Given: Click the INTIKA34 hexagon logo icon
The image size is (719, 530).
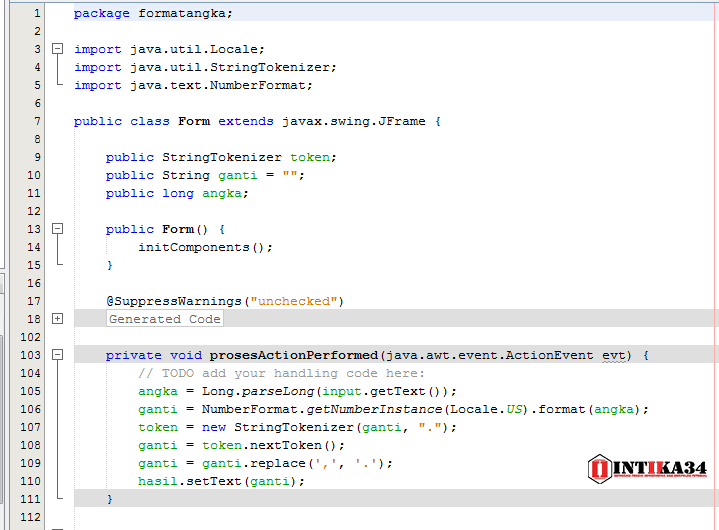Looking at the screenshot, I should click(599, 469).
